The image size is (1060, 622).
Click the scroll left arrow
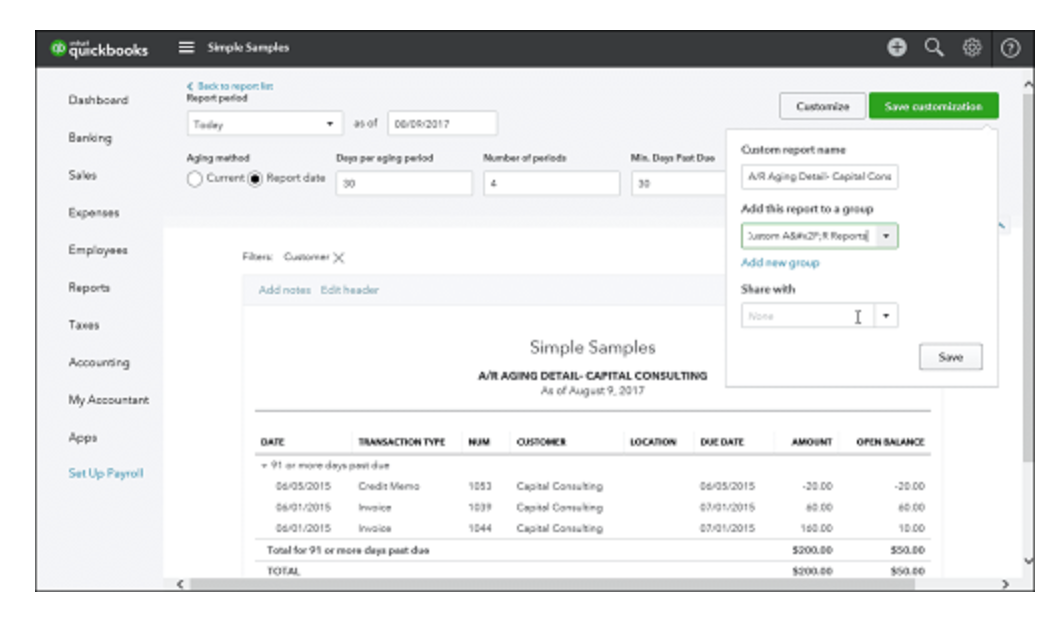[180, 584]
